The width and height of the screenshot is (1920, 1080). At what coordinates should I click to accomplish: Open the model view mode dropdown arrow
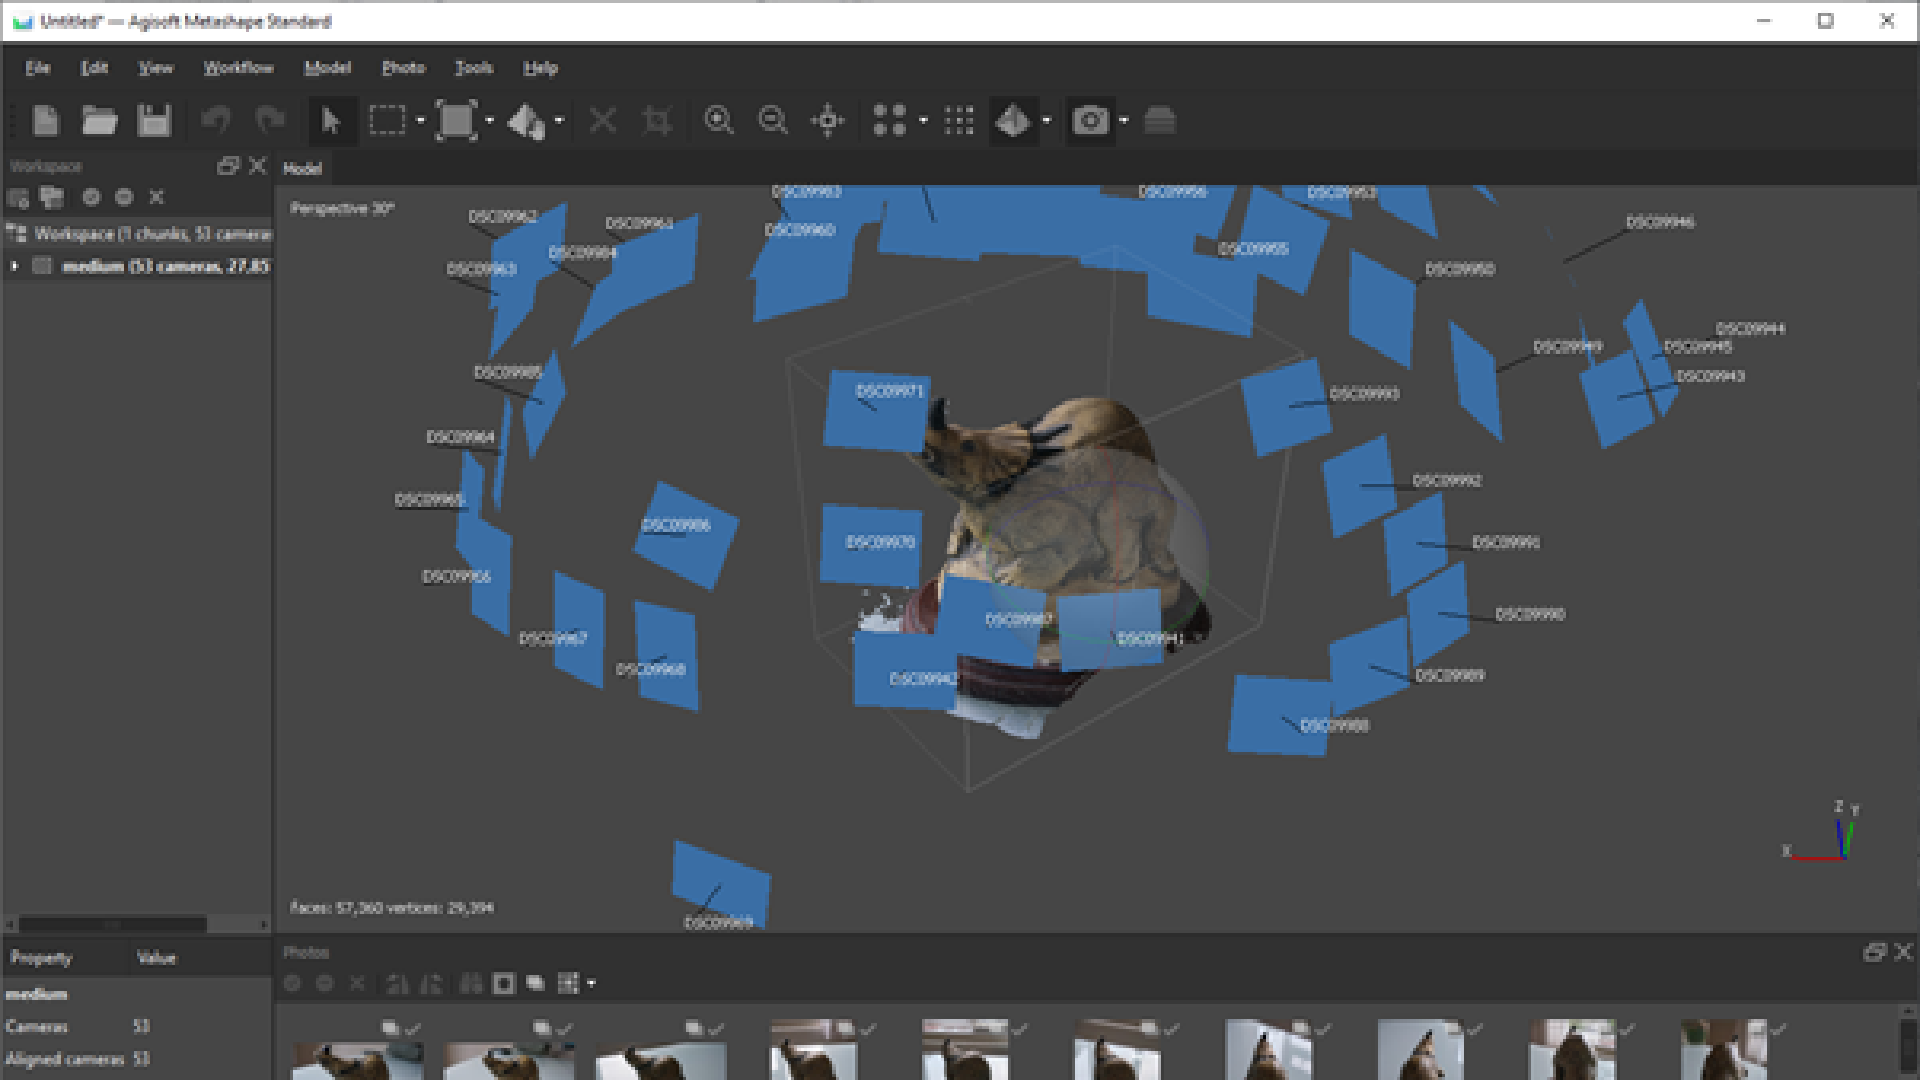pos(1046,121)
